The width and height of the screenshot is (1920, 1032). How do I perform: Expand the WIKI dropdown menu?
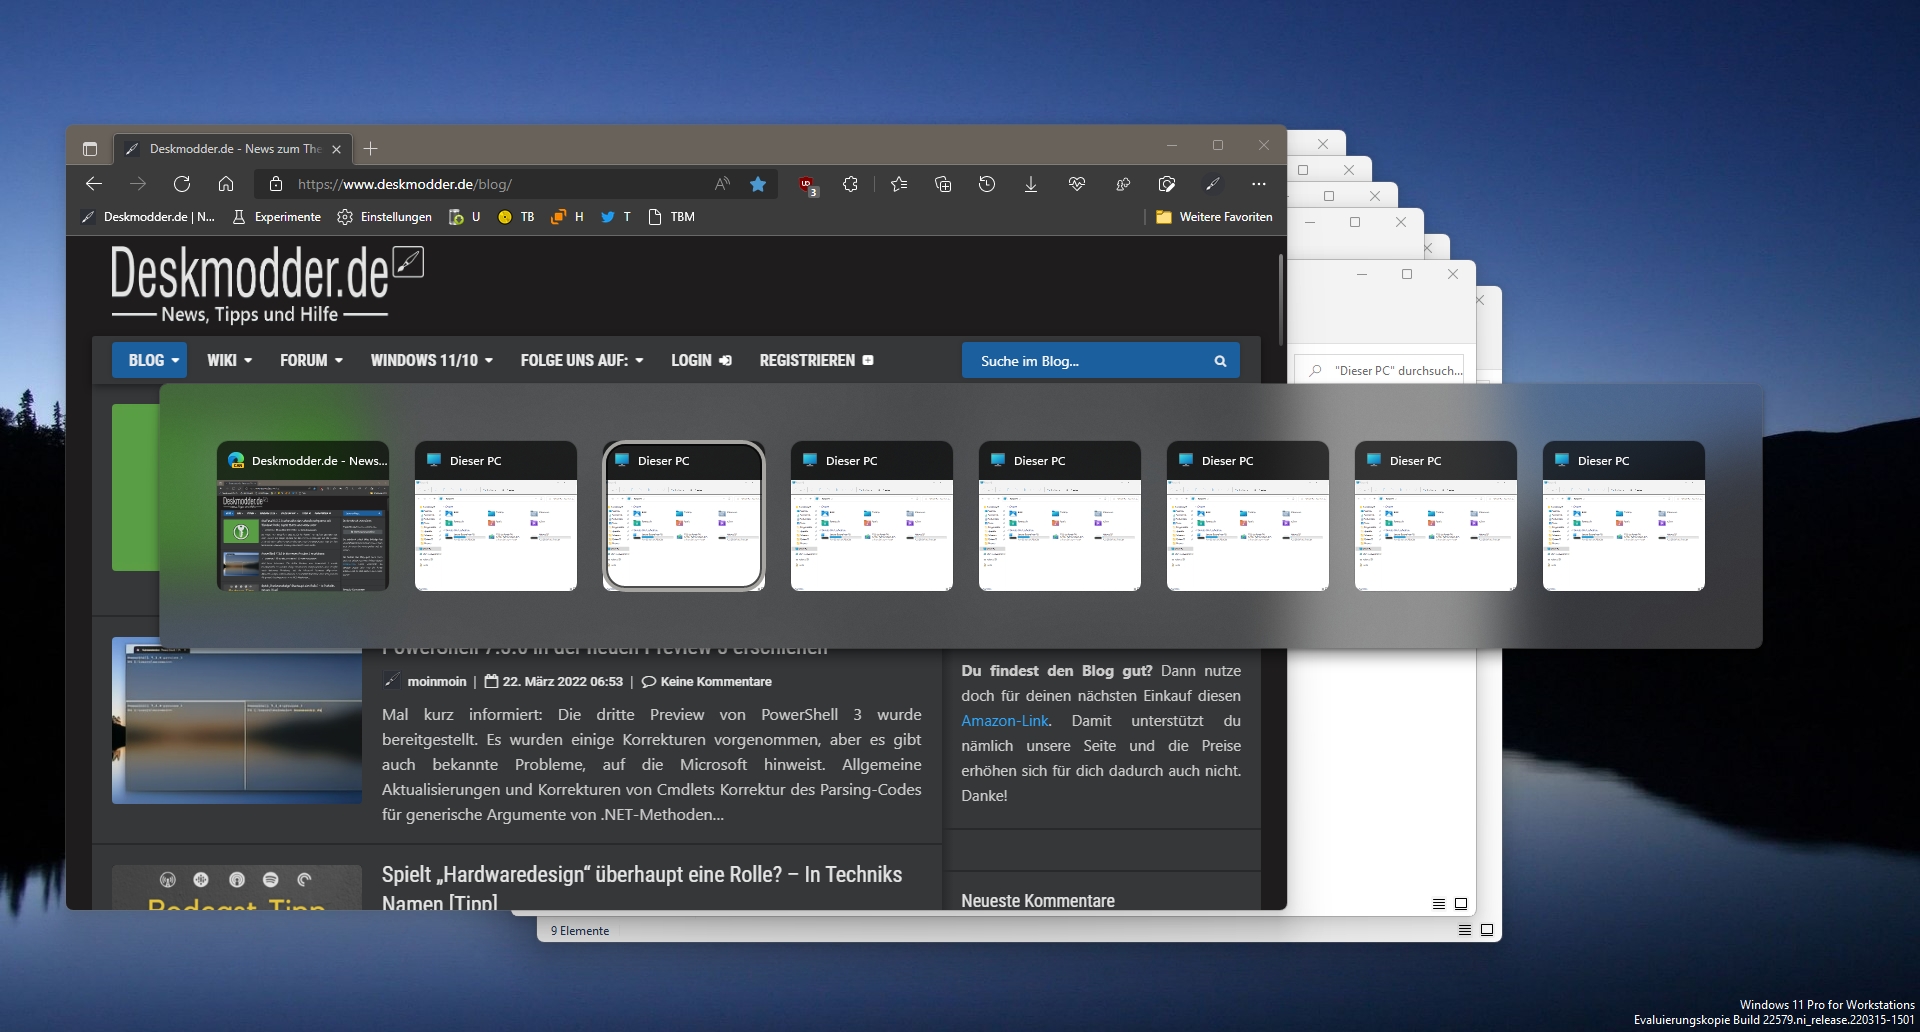(x=229, y=360)
